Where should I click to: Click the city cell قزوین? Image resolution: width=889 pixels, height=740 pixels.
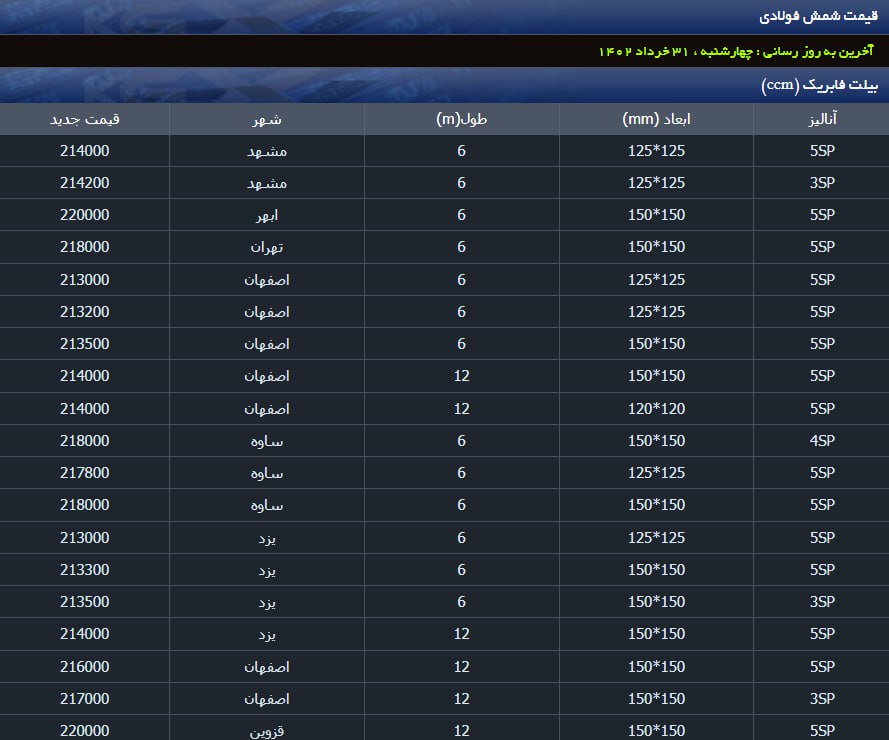tap(267, 731)
